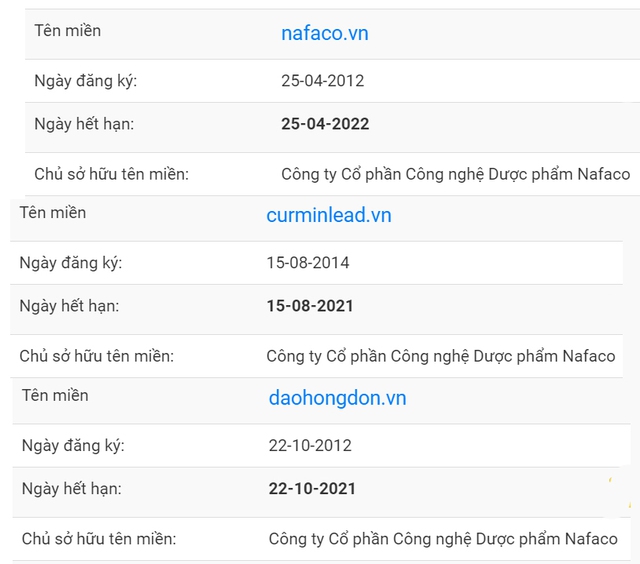Click 'Ngày hết hạn:' label beside 25-04-2022
Screen dimensions: 640x564
[x=84, y=124]
